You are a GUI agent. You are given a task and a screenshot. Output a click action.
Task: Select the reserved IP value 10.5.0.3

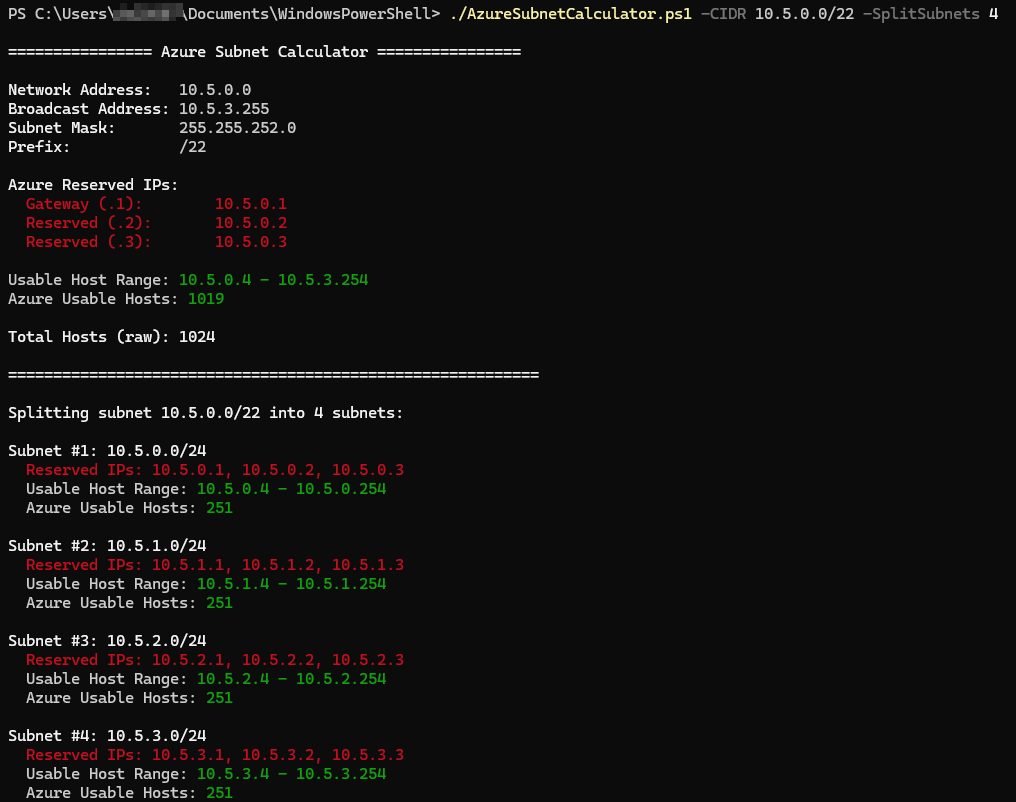coord(251,242)
